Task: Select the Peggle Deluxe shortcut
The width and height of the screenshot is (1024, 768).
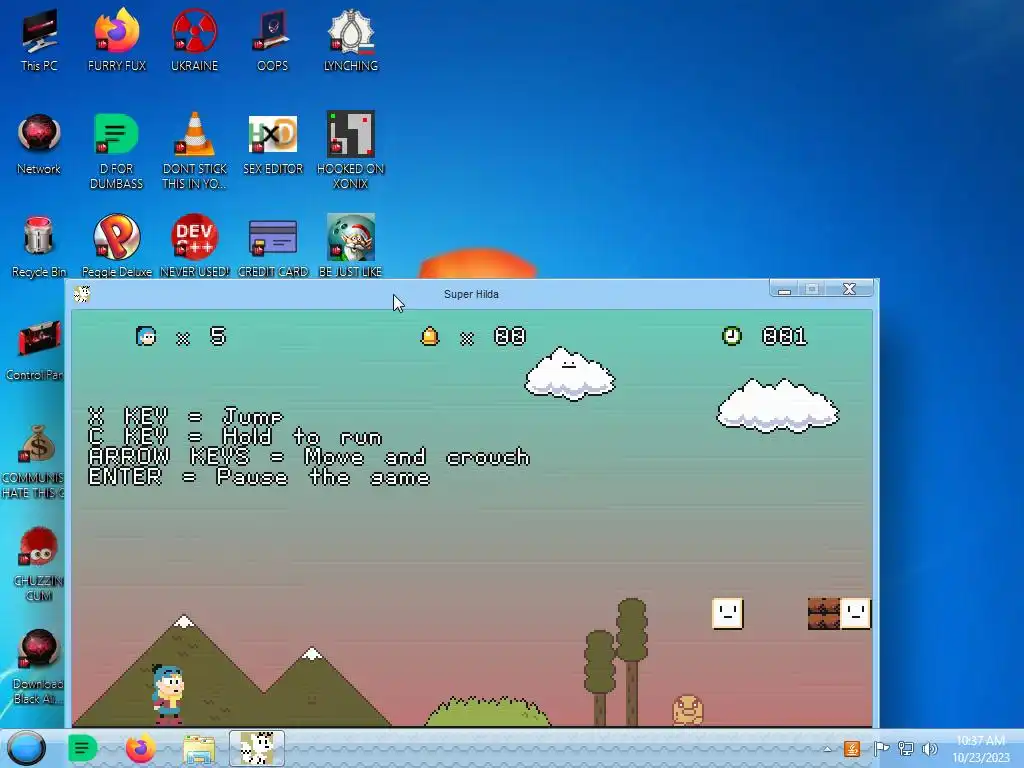Action: pyautogui.click(x=117, y=246)
